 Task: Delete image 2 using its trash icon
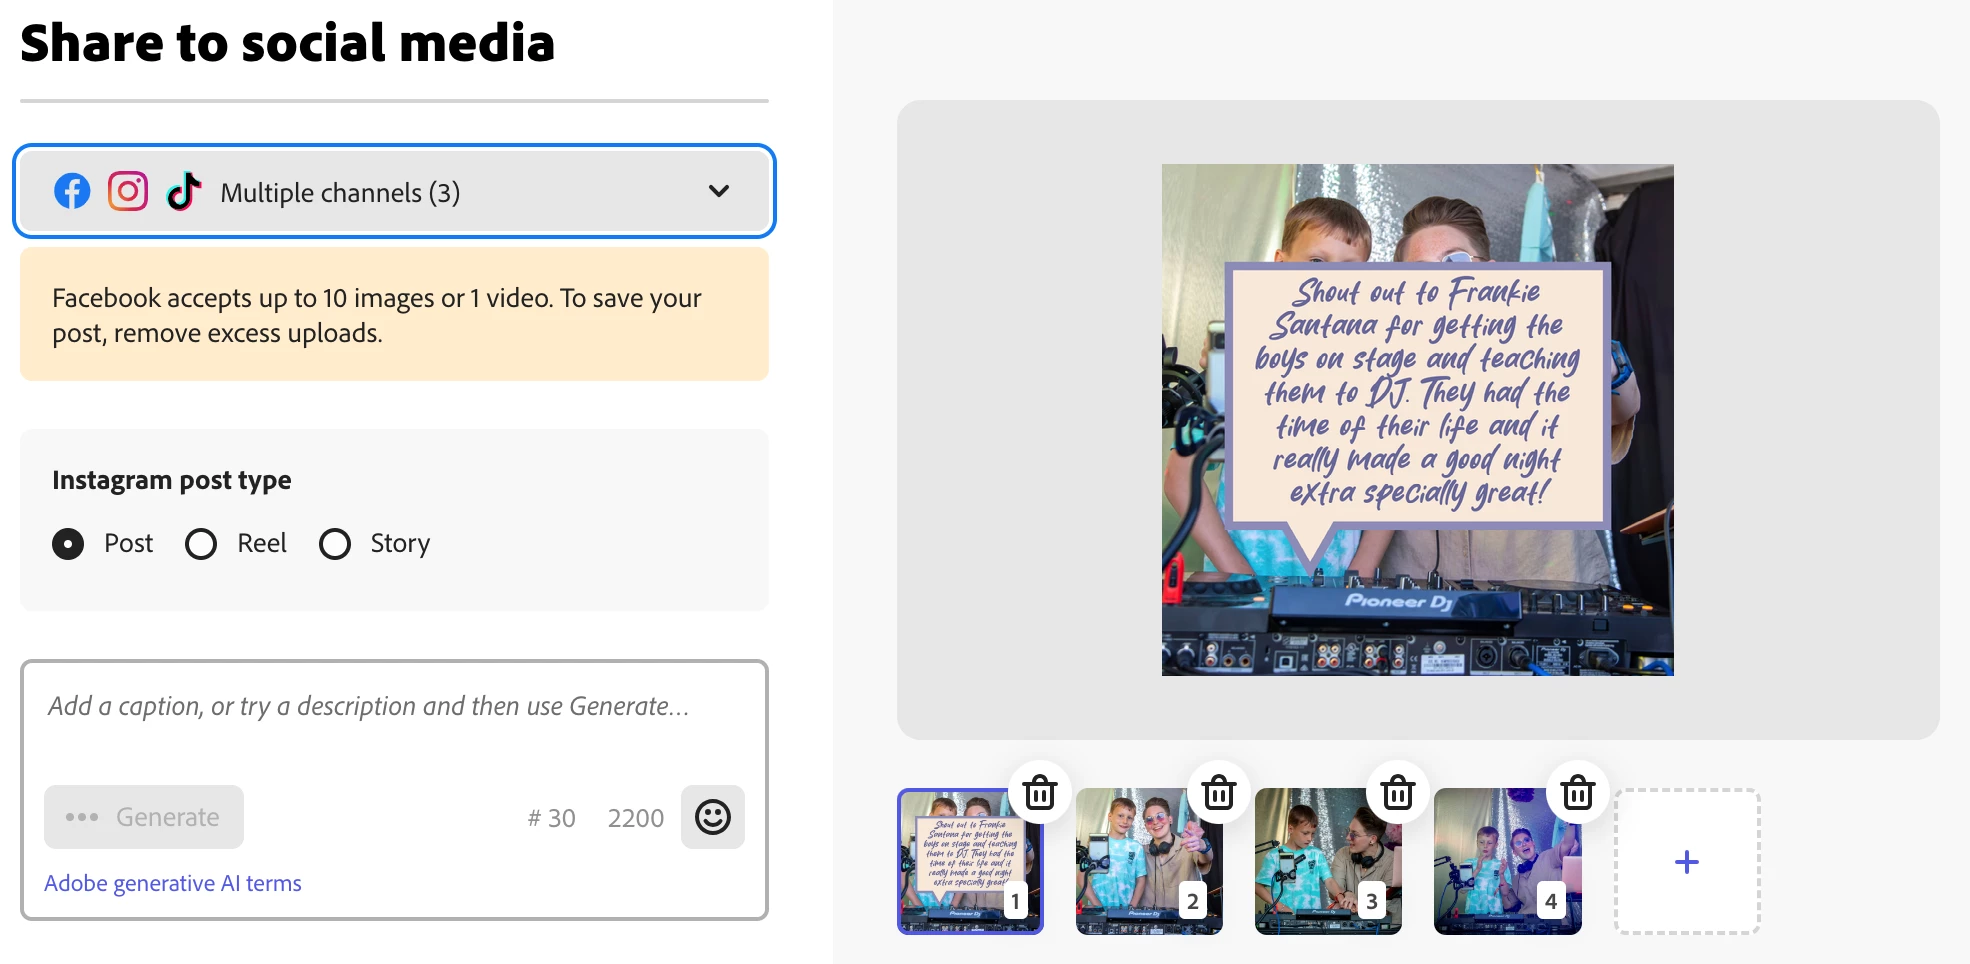[1219, 792]
